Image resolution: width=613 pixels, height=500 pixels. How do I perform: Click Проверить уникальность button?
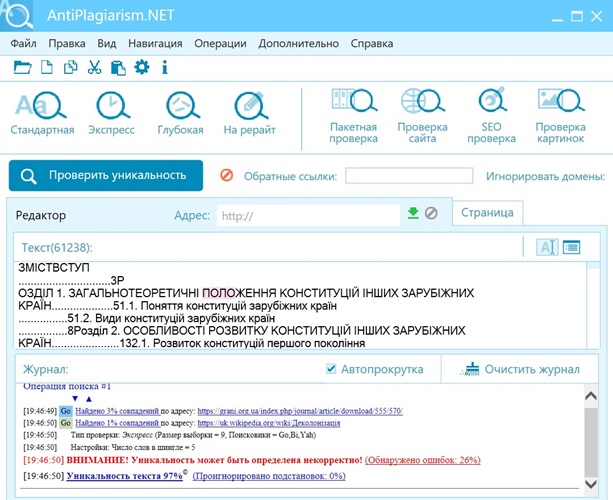click(106, 176)
